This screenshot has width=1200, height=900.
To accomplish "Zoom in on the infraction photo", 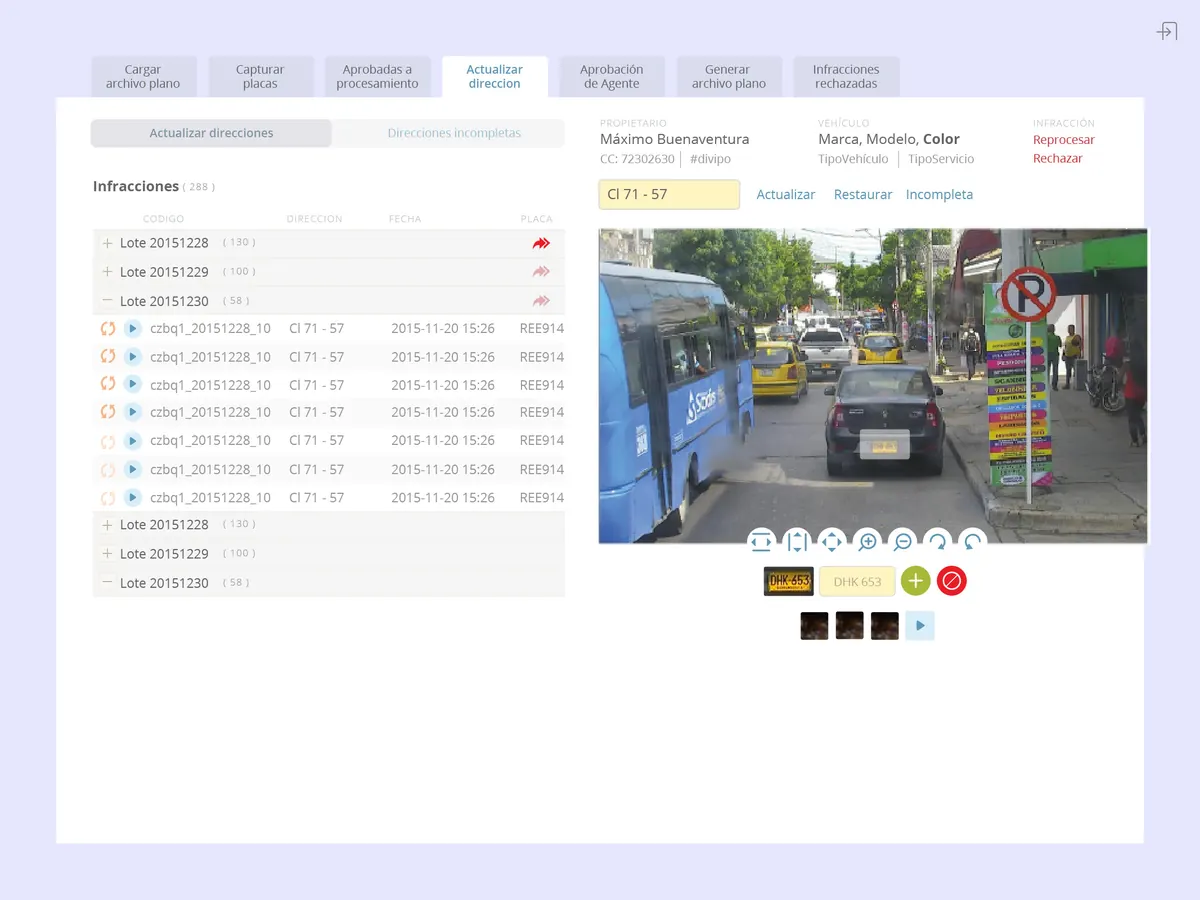I will 867,542.
